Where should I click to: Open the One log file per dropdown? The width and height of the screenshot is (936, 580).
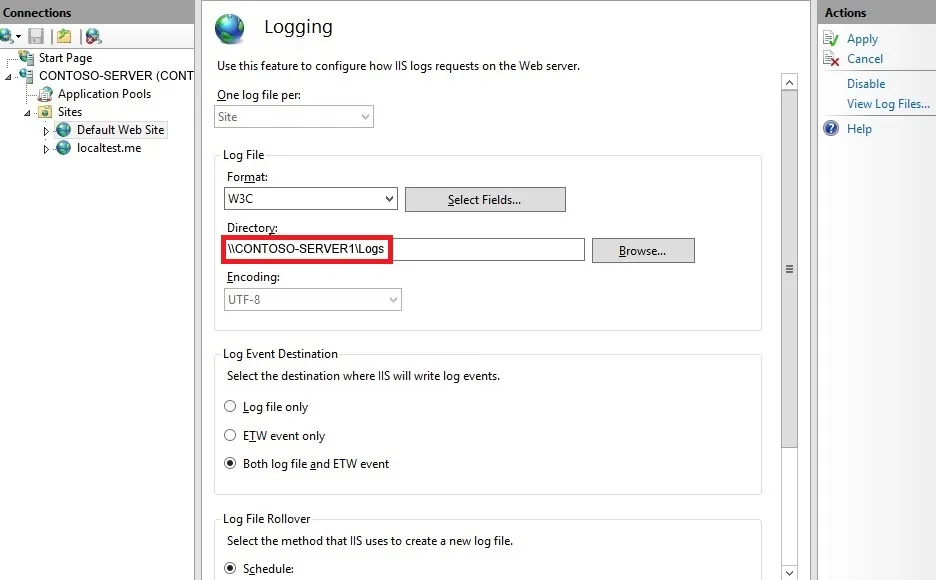click(294, 116)
